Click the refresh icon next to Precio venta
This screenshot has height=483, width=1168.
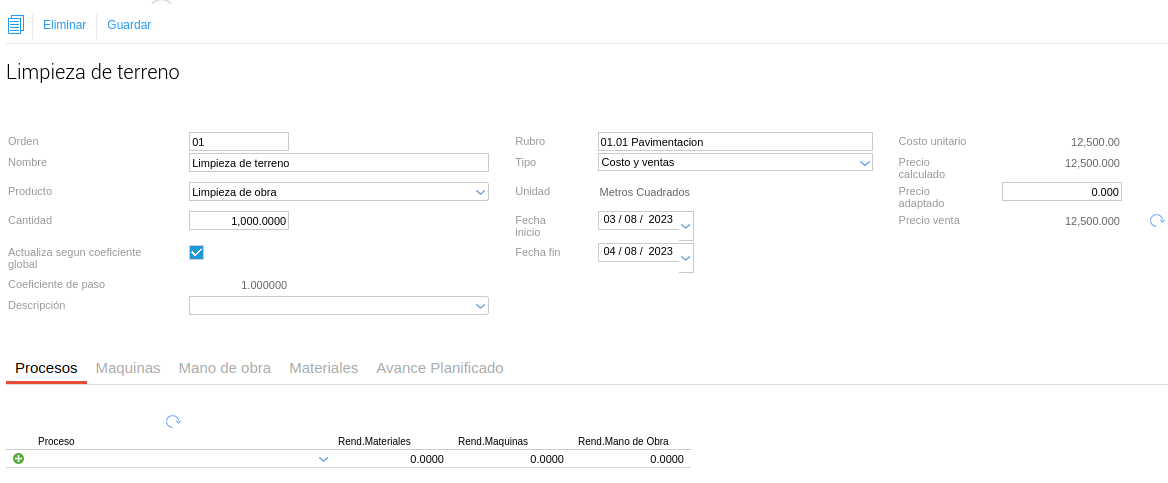(1157, 221)
